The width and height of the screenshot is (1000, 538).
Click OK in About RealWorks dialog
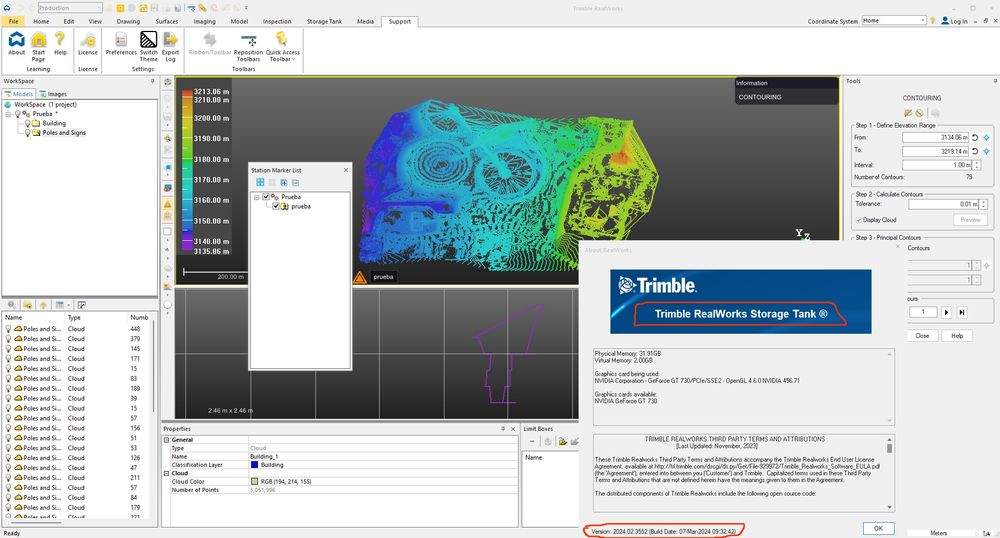878,528
